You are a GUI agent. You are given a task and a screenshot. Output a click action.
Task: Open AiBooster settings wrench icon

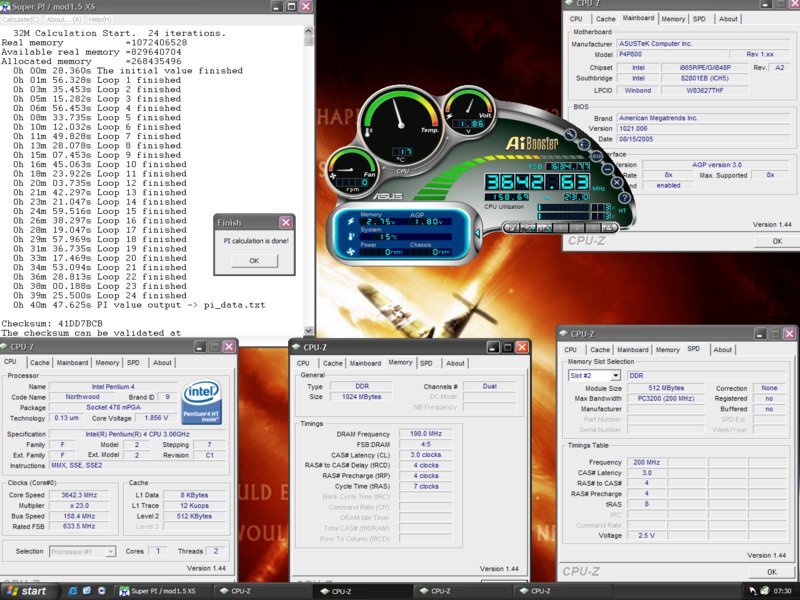[570, 135]
